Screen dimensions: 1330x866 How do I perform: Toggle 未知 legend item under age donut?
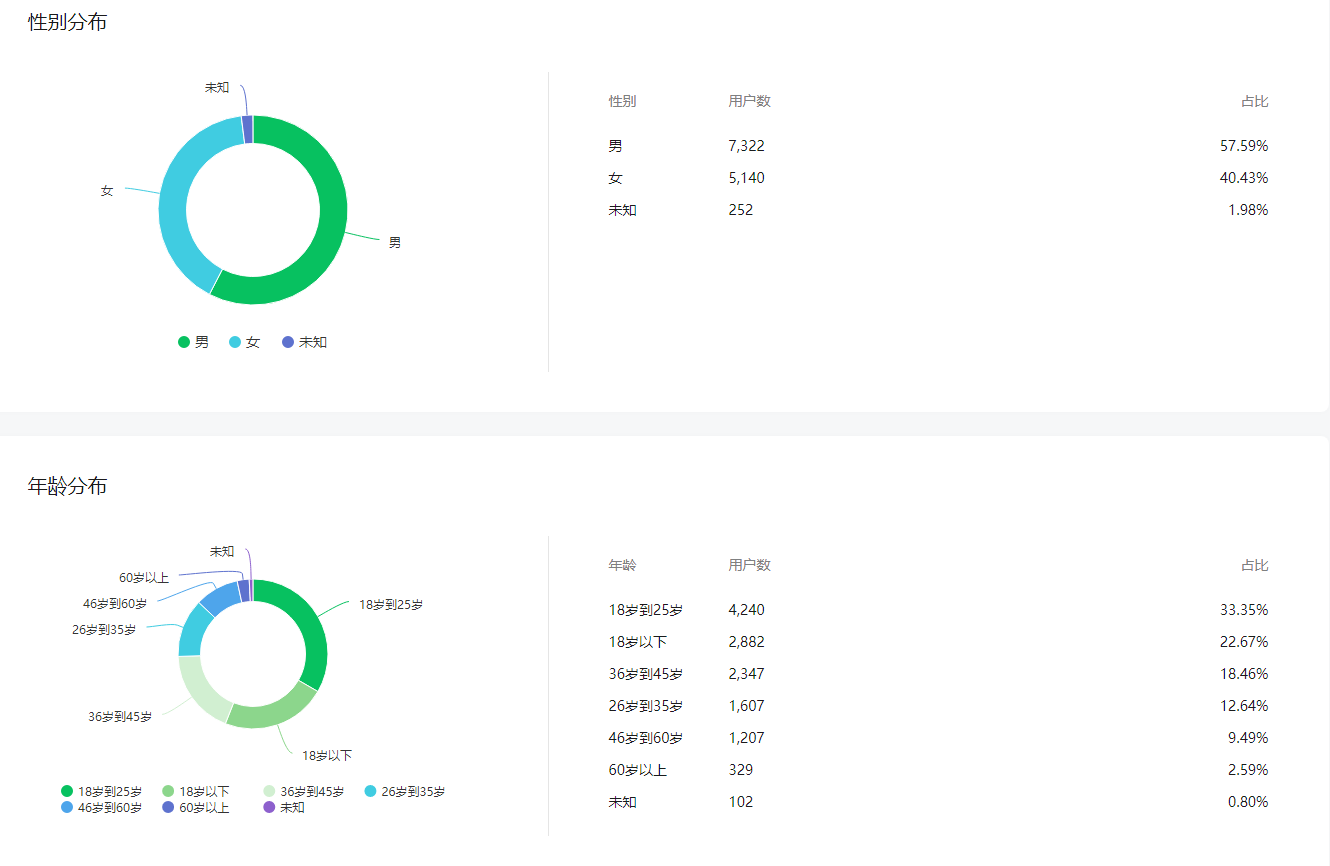(284, 807)
